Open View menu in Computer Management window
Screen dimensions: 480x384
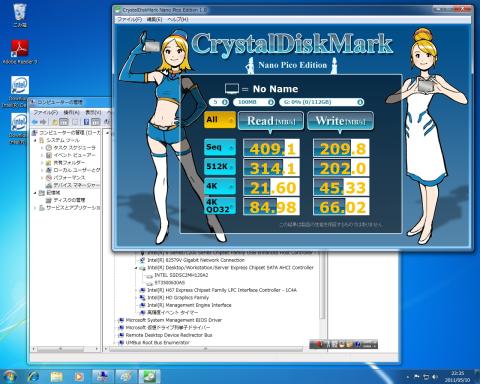(93, 112)
